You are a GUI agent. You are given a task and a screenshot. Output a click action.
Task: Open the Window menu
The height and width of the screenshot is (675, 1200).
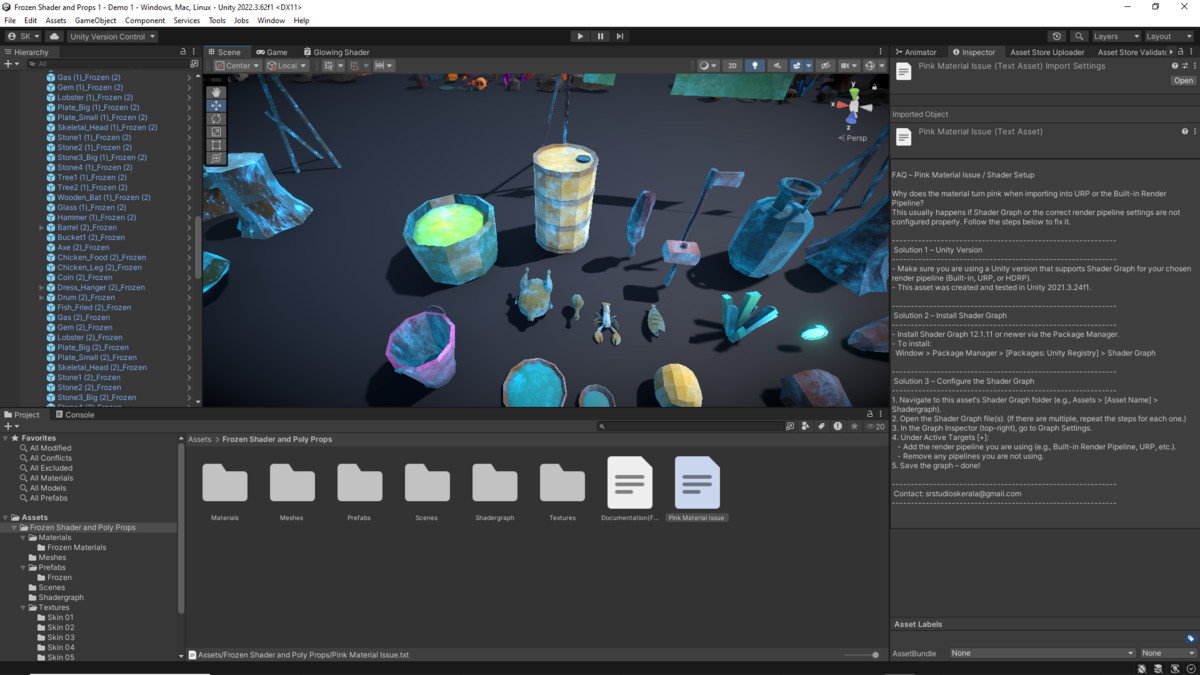[x=270, y=19]
